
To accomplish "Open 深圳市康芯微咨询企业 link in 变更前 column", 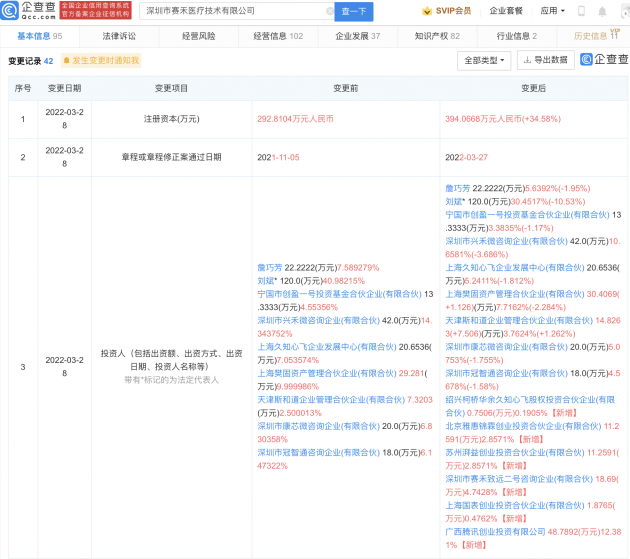I will [319, 426].
